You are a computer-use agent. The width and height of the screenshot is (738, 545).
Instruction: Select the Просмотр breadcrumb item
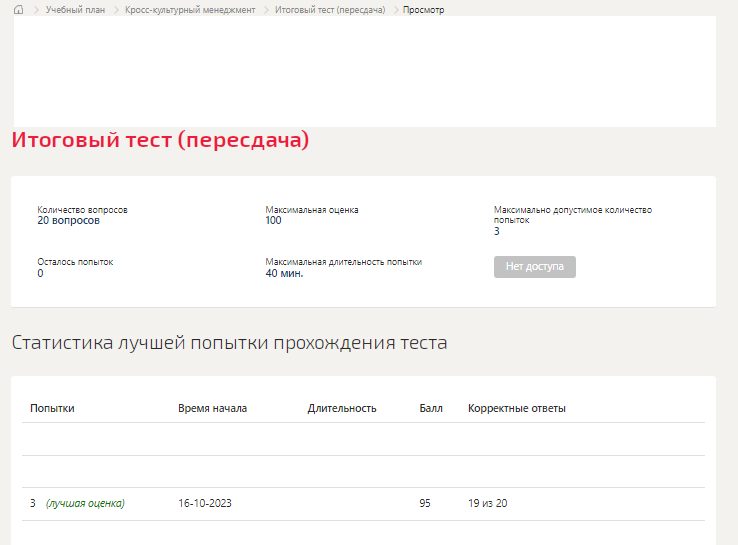[424, 9]
